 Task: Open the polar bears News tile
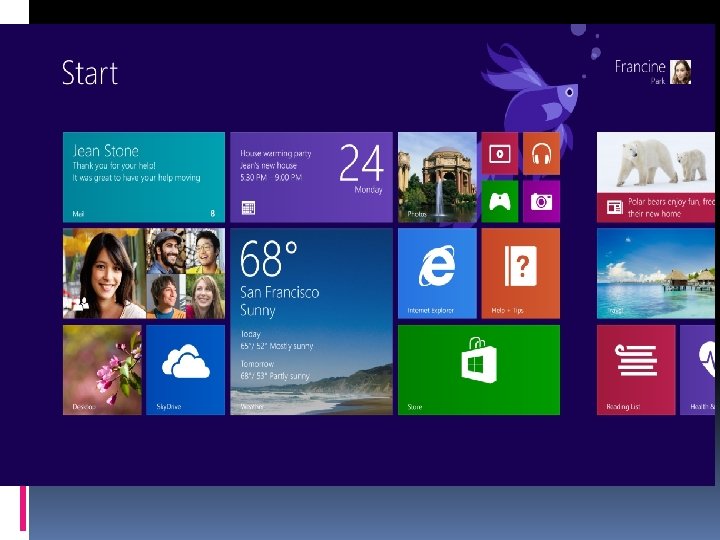coord(656,177)
